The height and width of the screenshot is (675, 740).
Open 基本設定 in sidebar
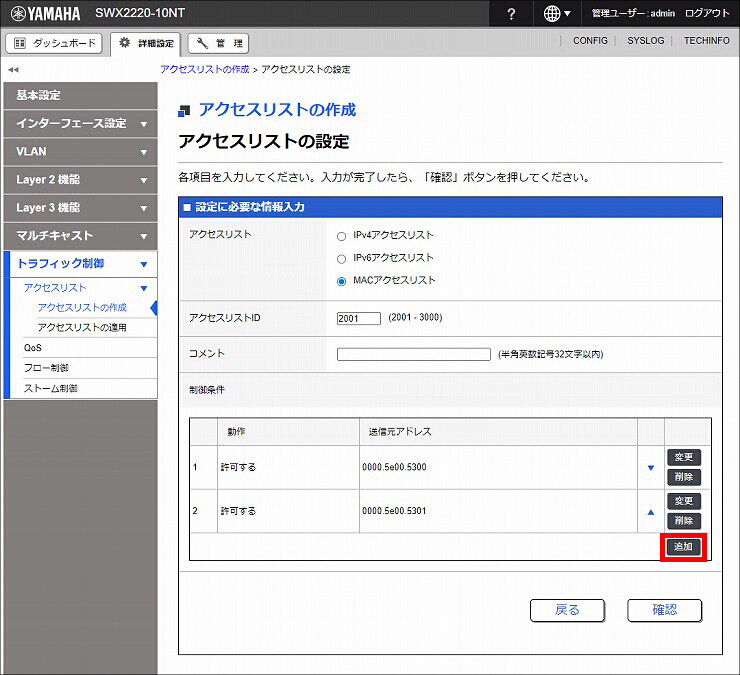pyautogui.click(x=80, y=95)
